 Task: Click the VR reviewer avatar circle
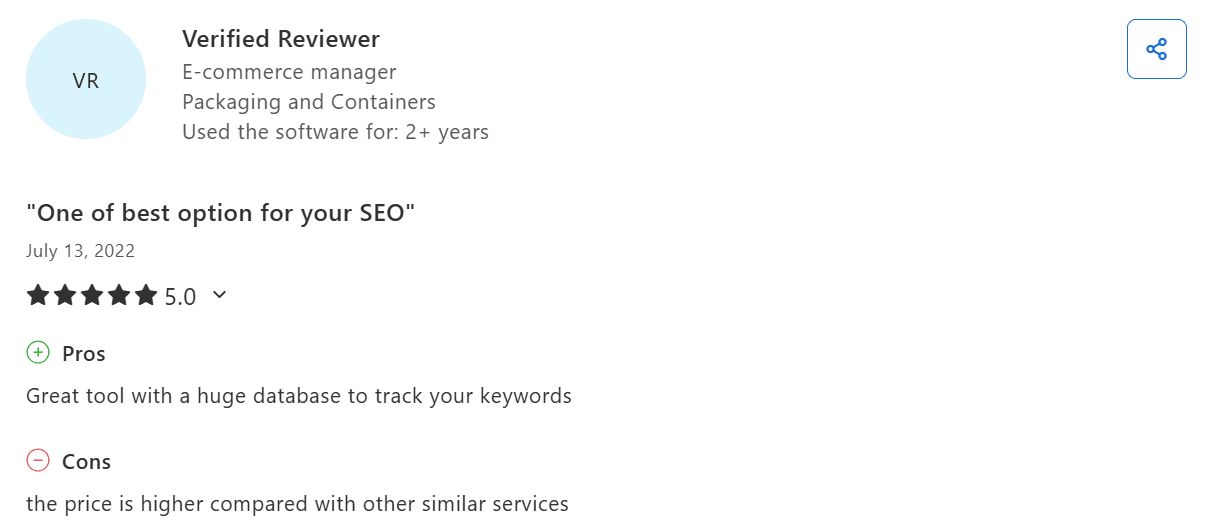coord(86,80)
